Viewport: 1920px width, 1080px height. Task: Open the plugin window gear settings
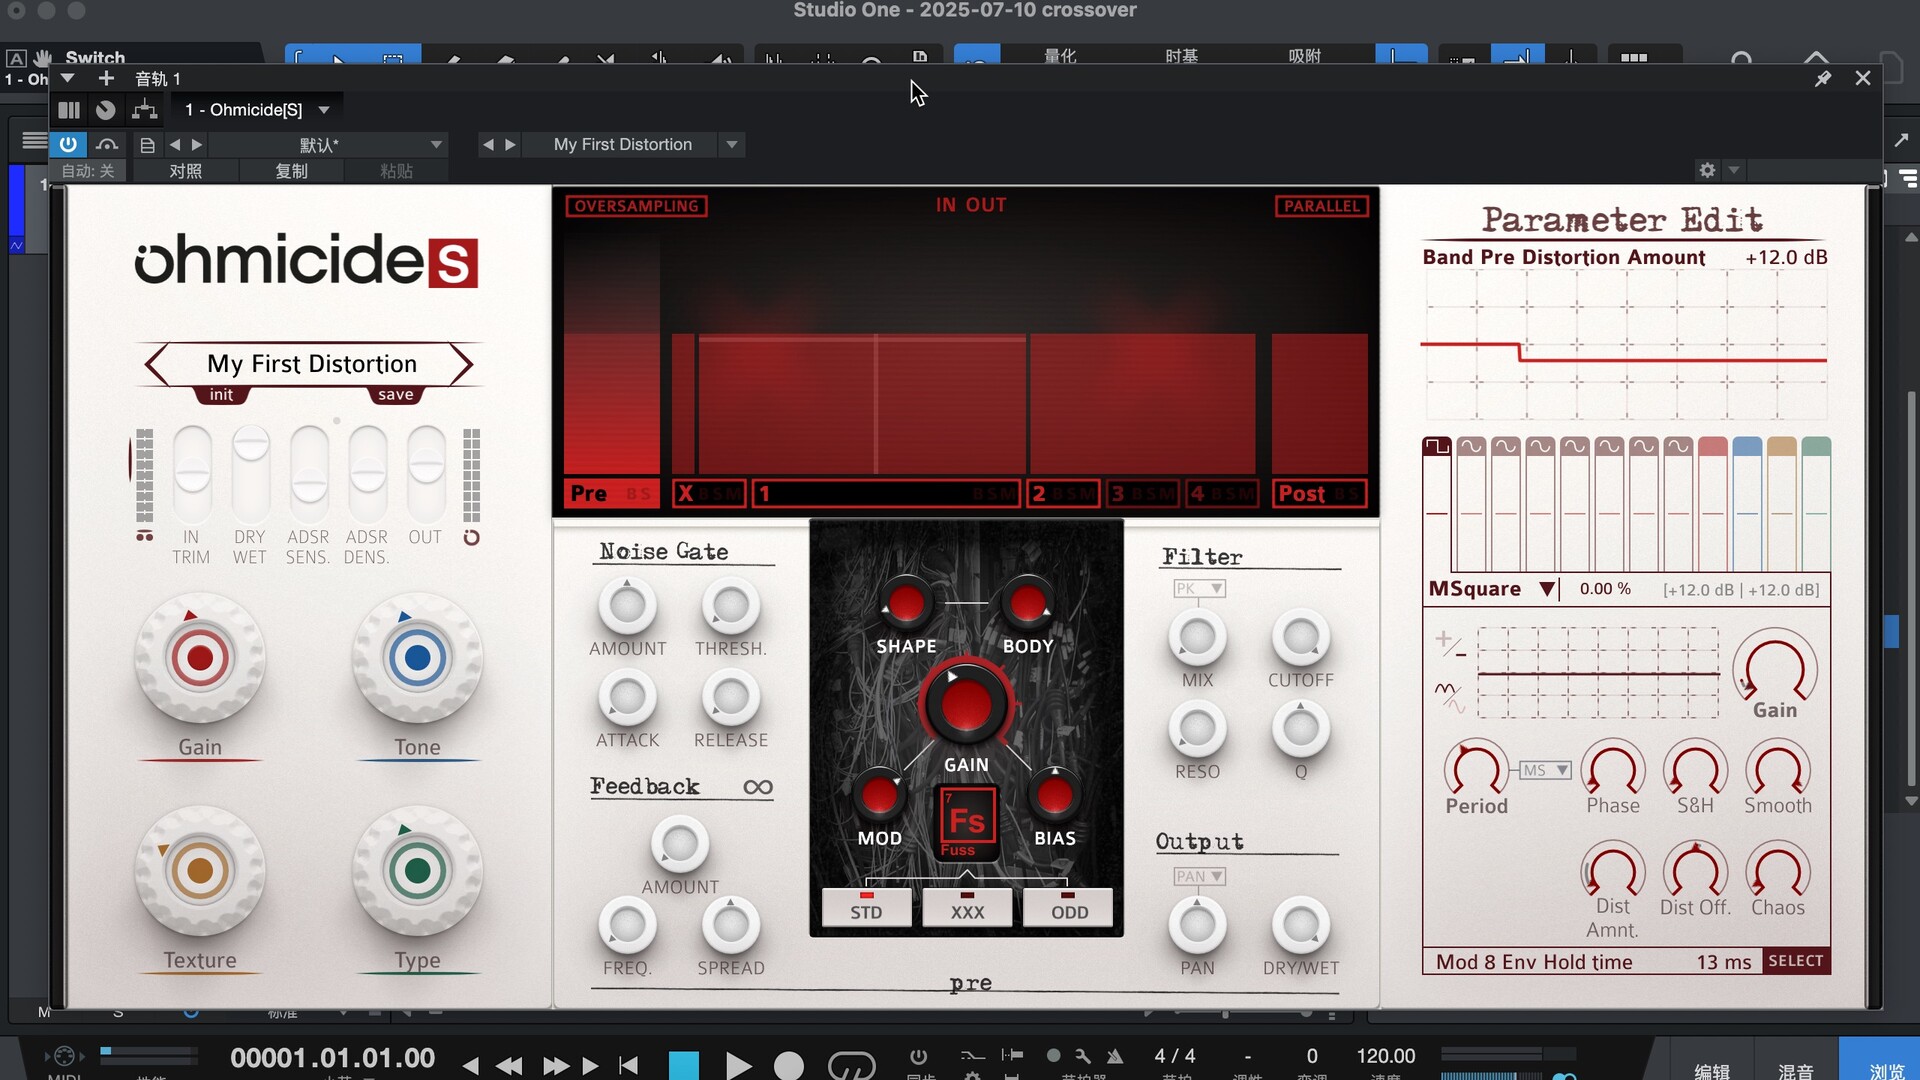coord(1707,170)
